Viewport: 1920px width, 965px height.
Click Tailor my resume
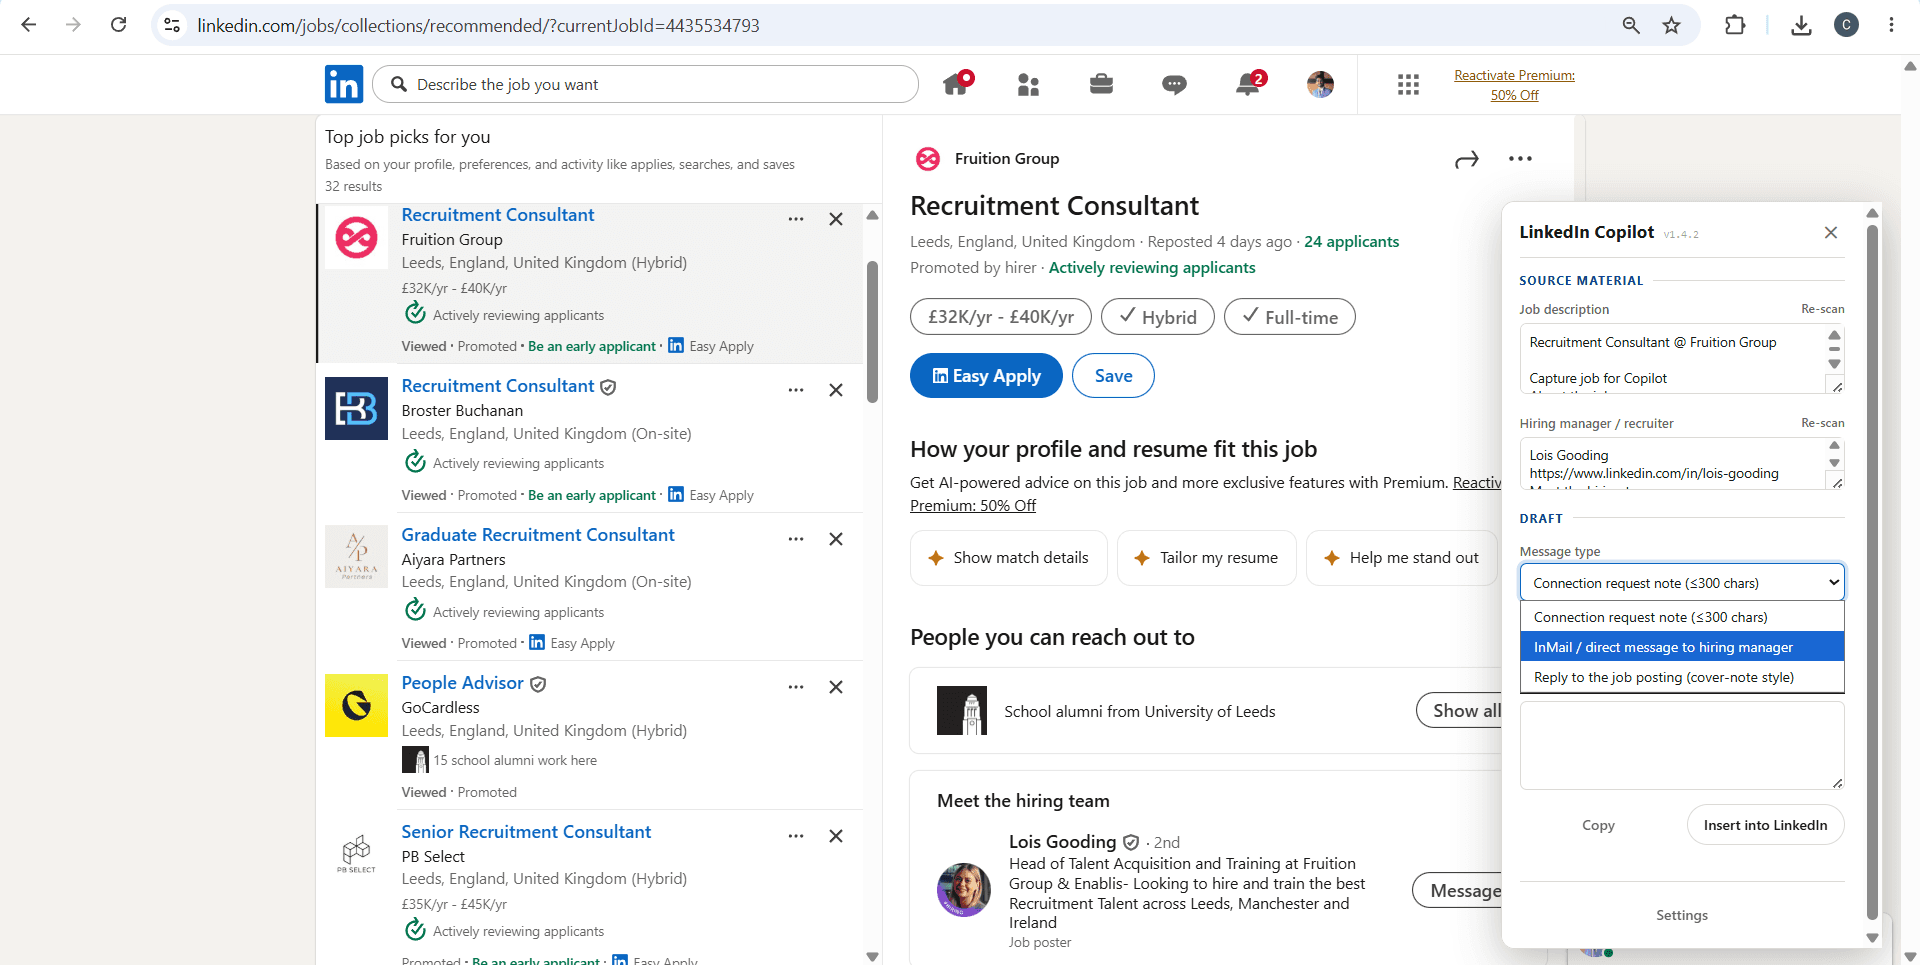click(1206, 558)
